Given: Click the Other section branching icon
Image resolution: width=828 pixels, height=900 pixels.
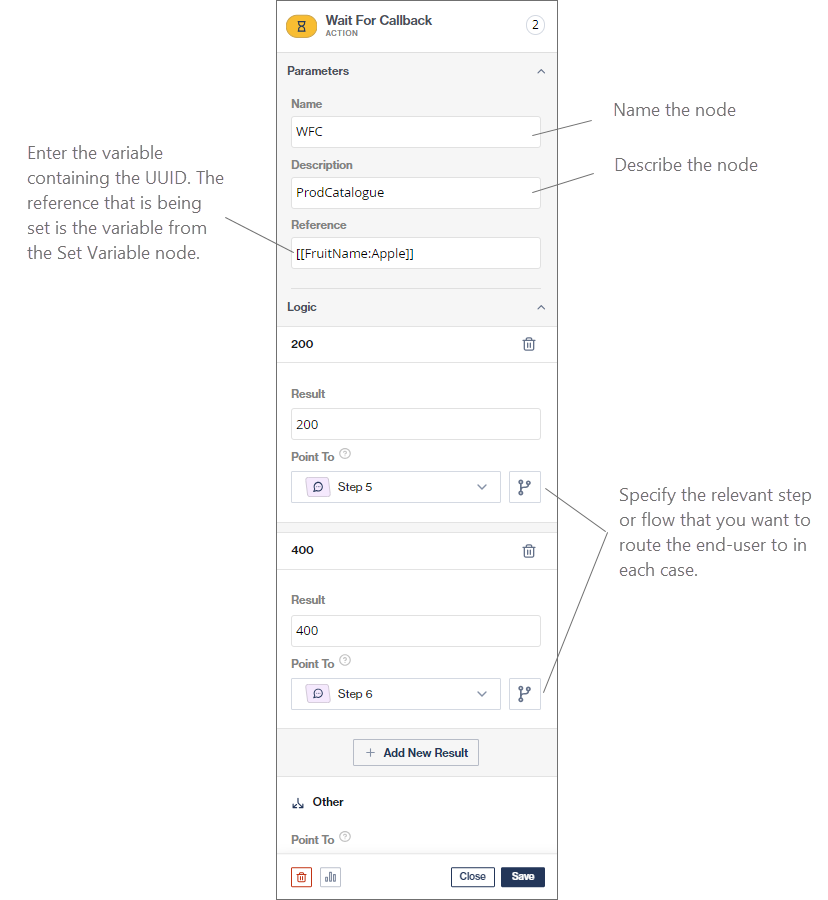Looking at the screenshot, I should click(297, 802).
